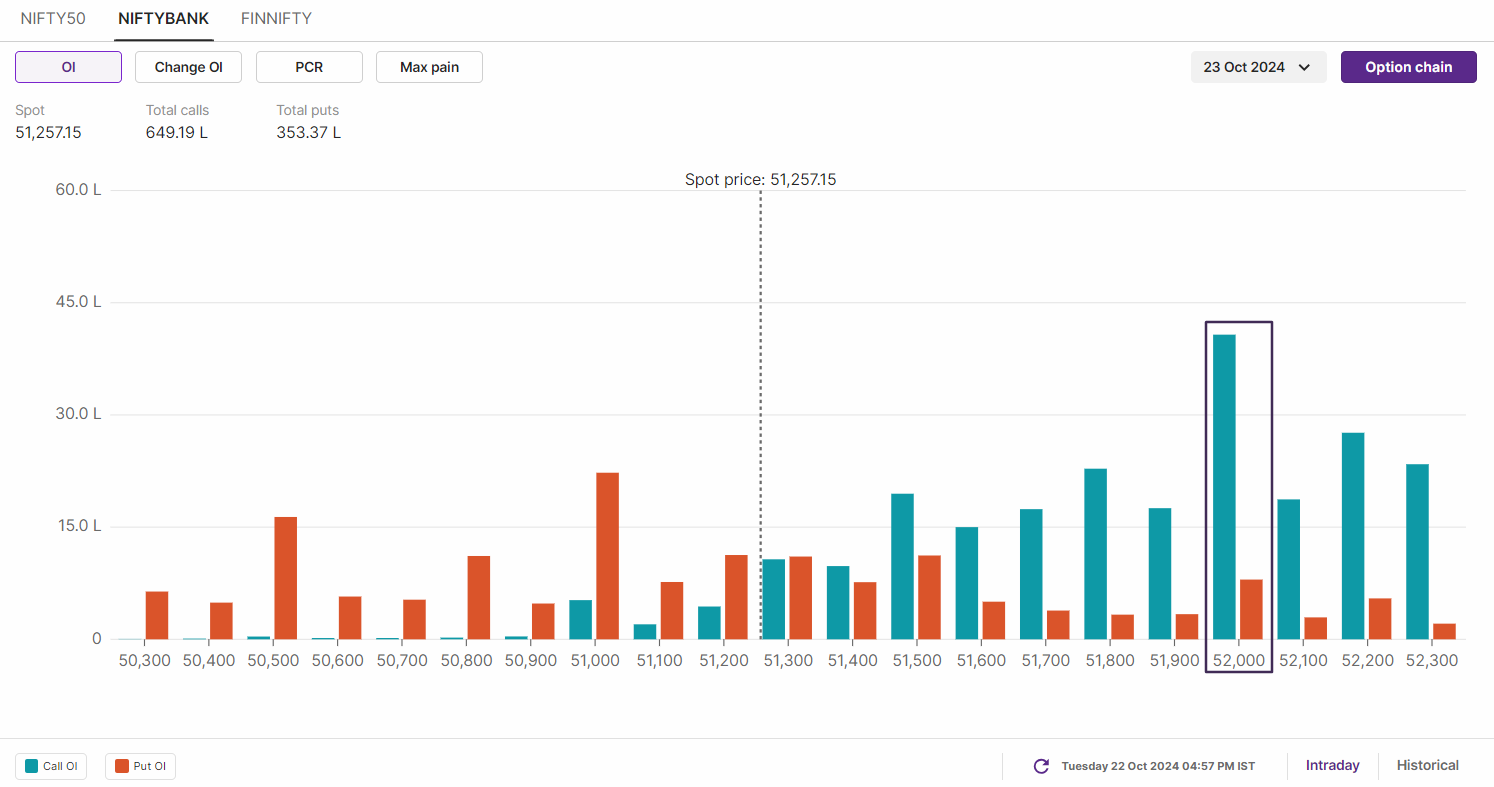Click the 51,300 strike axis label

pos(787,661)
